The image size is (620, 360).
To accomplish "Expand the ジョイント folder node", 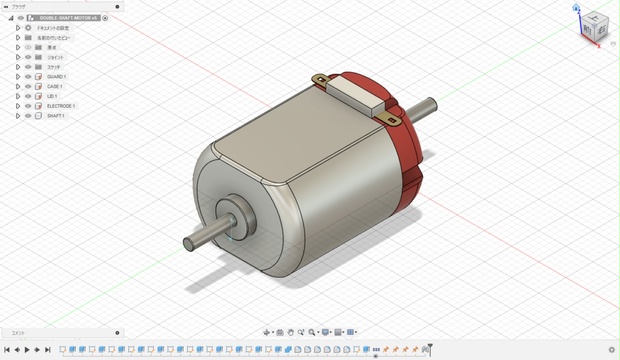I will pos(18,57).
